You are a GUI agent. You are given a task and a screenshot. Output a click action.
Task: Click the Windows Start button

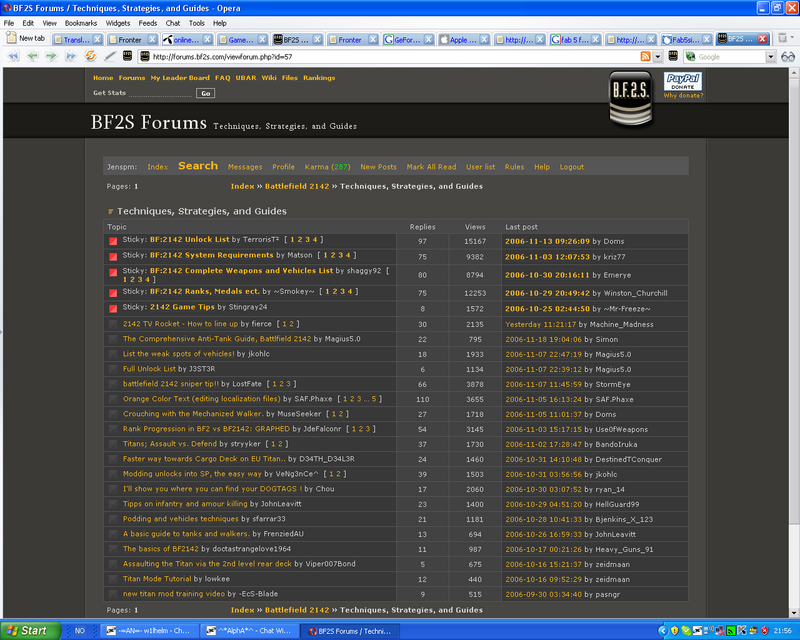coord(31,631)
